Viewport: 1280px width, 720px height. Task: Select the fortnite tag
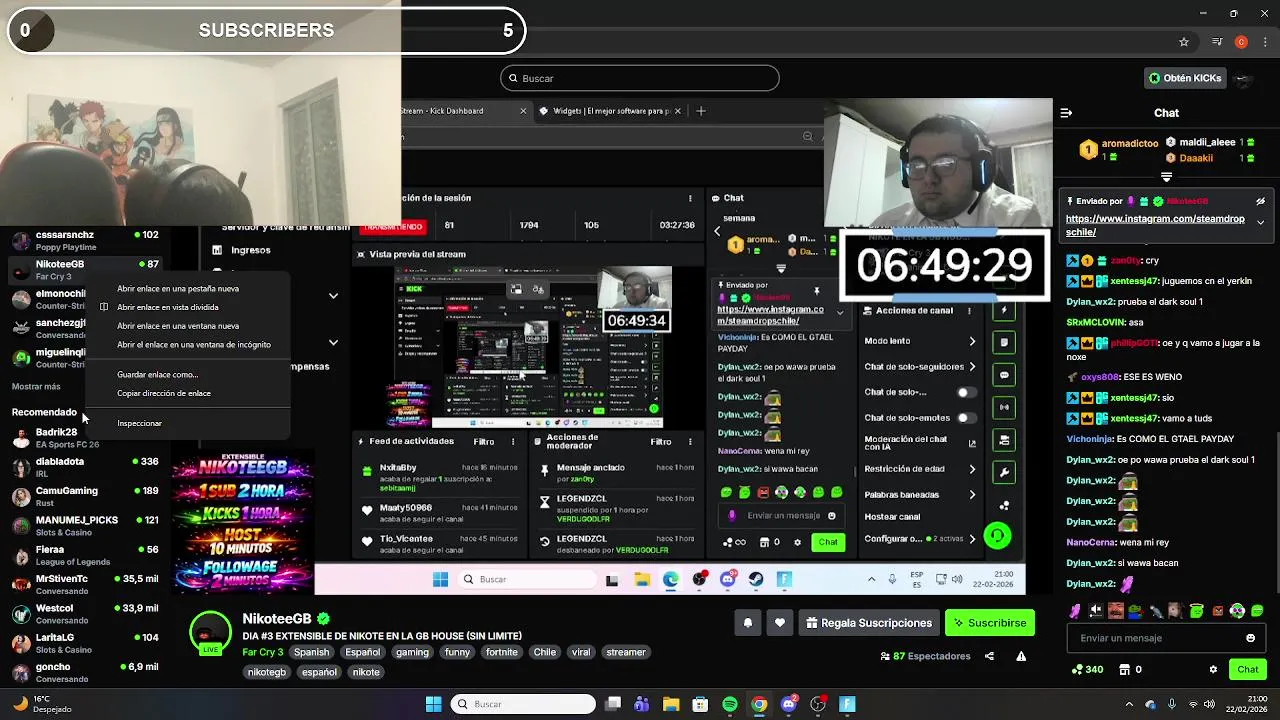502,652
